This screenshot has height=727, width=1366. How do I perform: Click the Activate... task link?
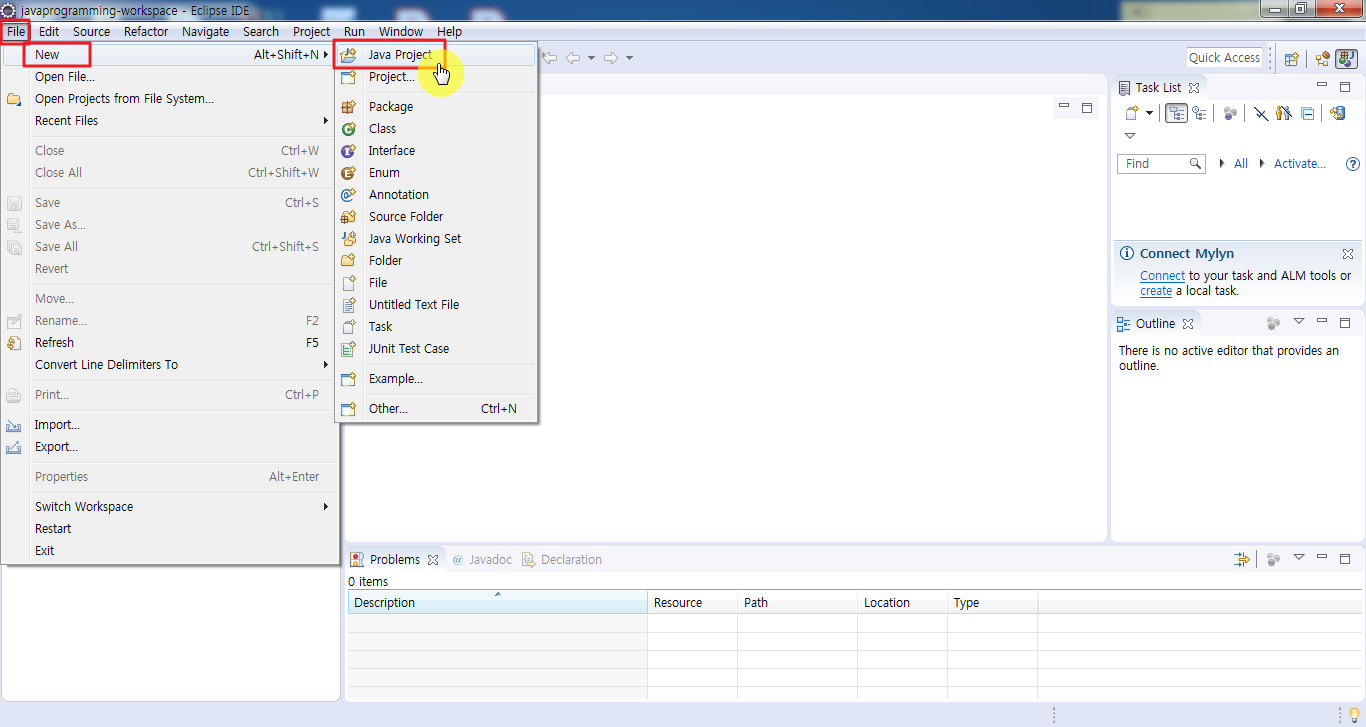[x=1300, y=164]
